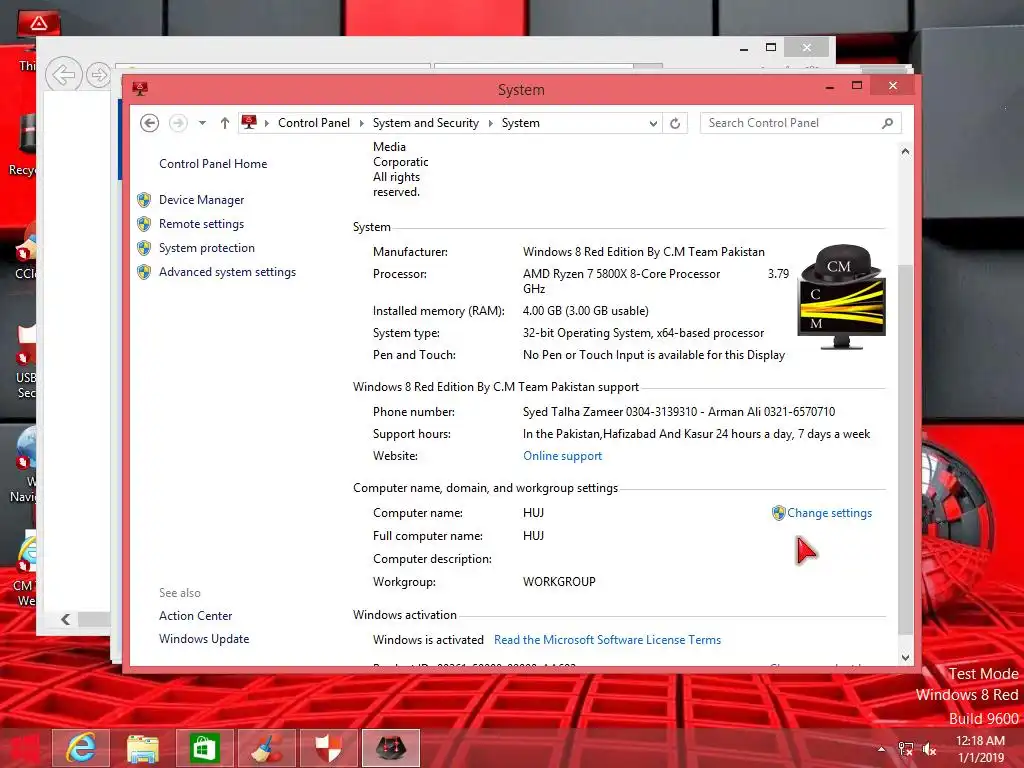Go up one level with the up arrow
The width and height of the screenshot is (1024, 768).
click(225, 123)
